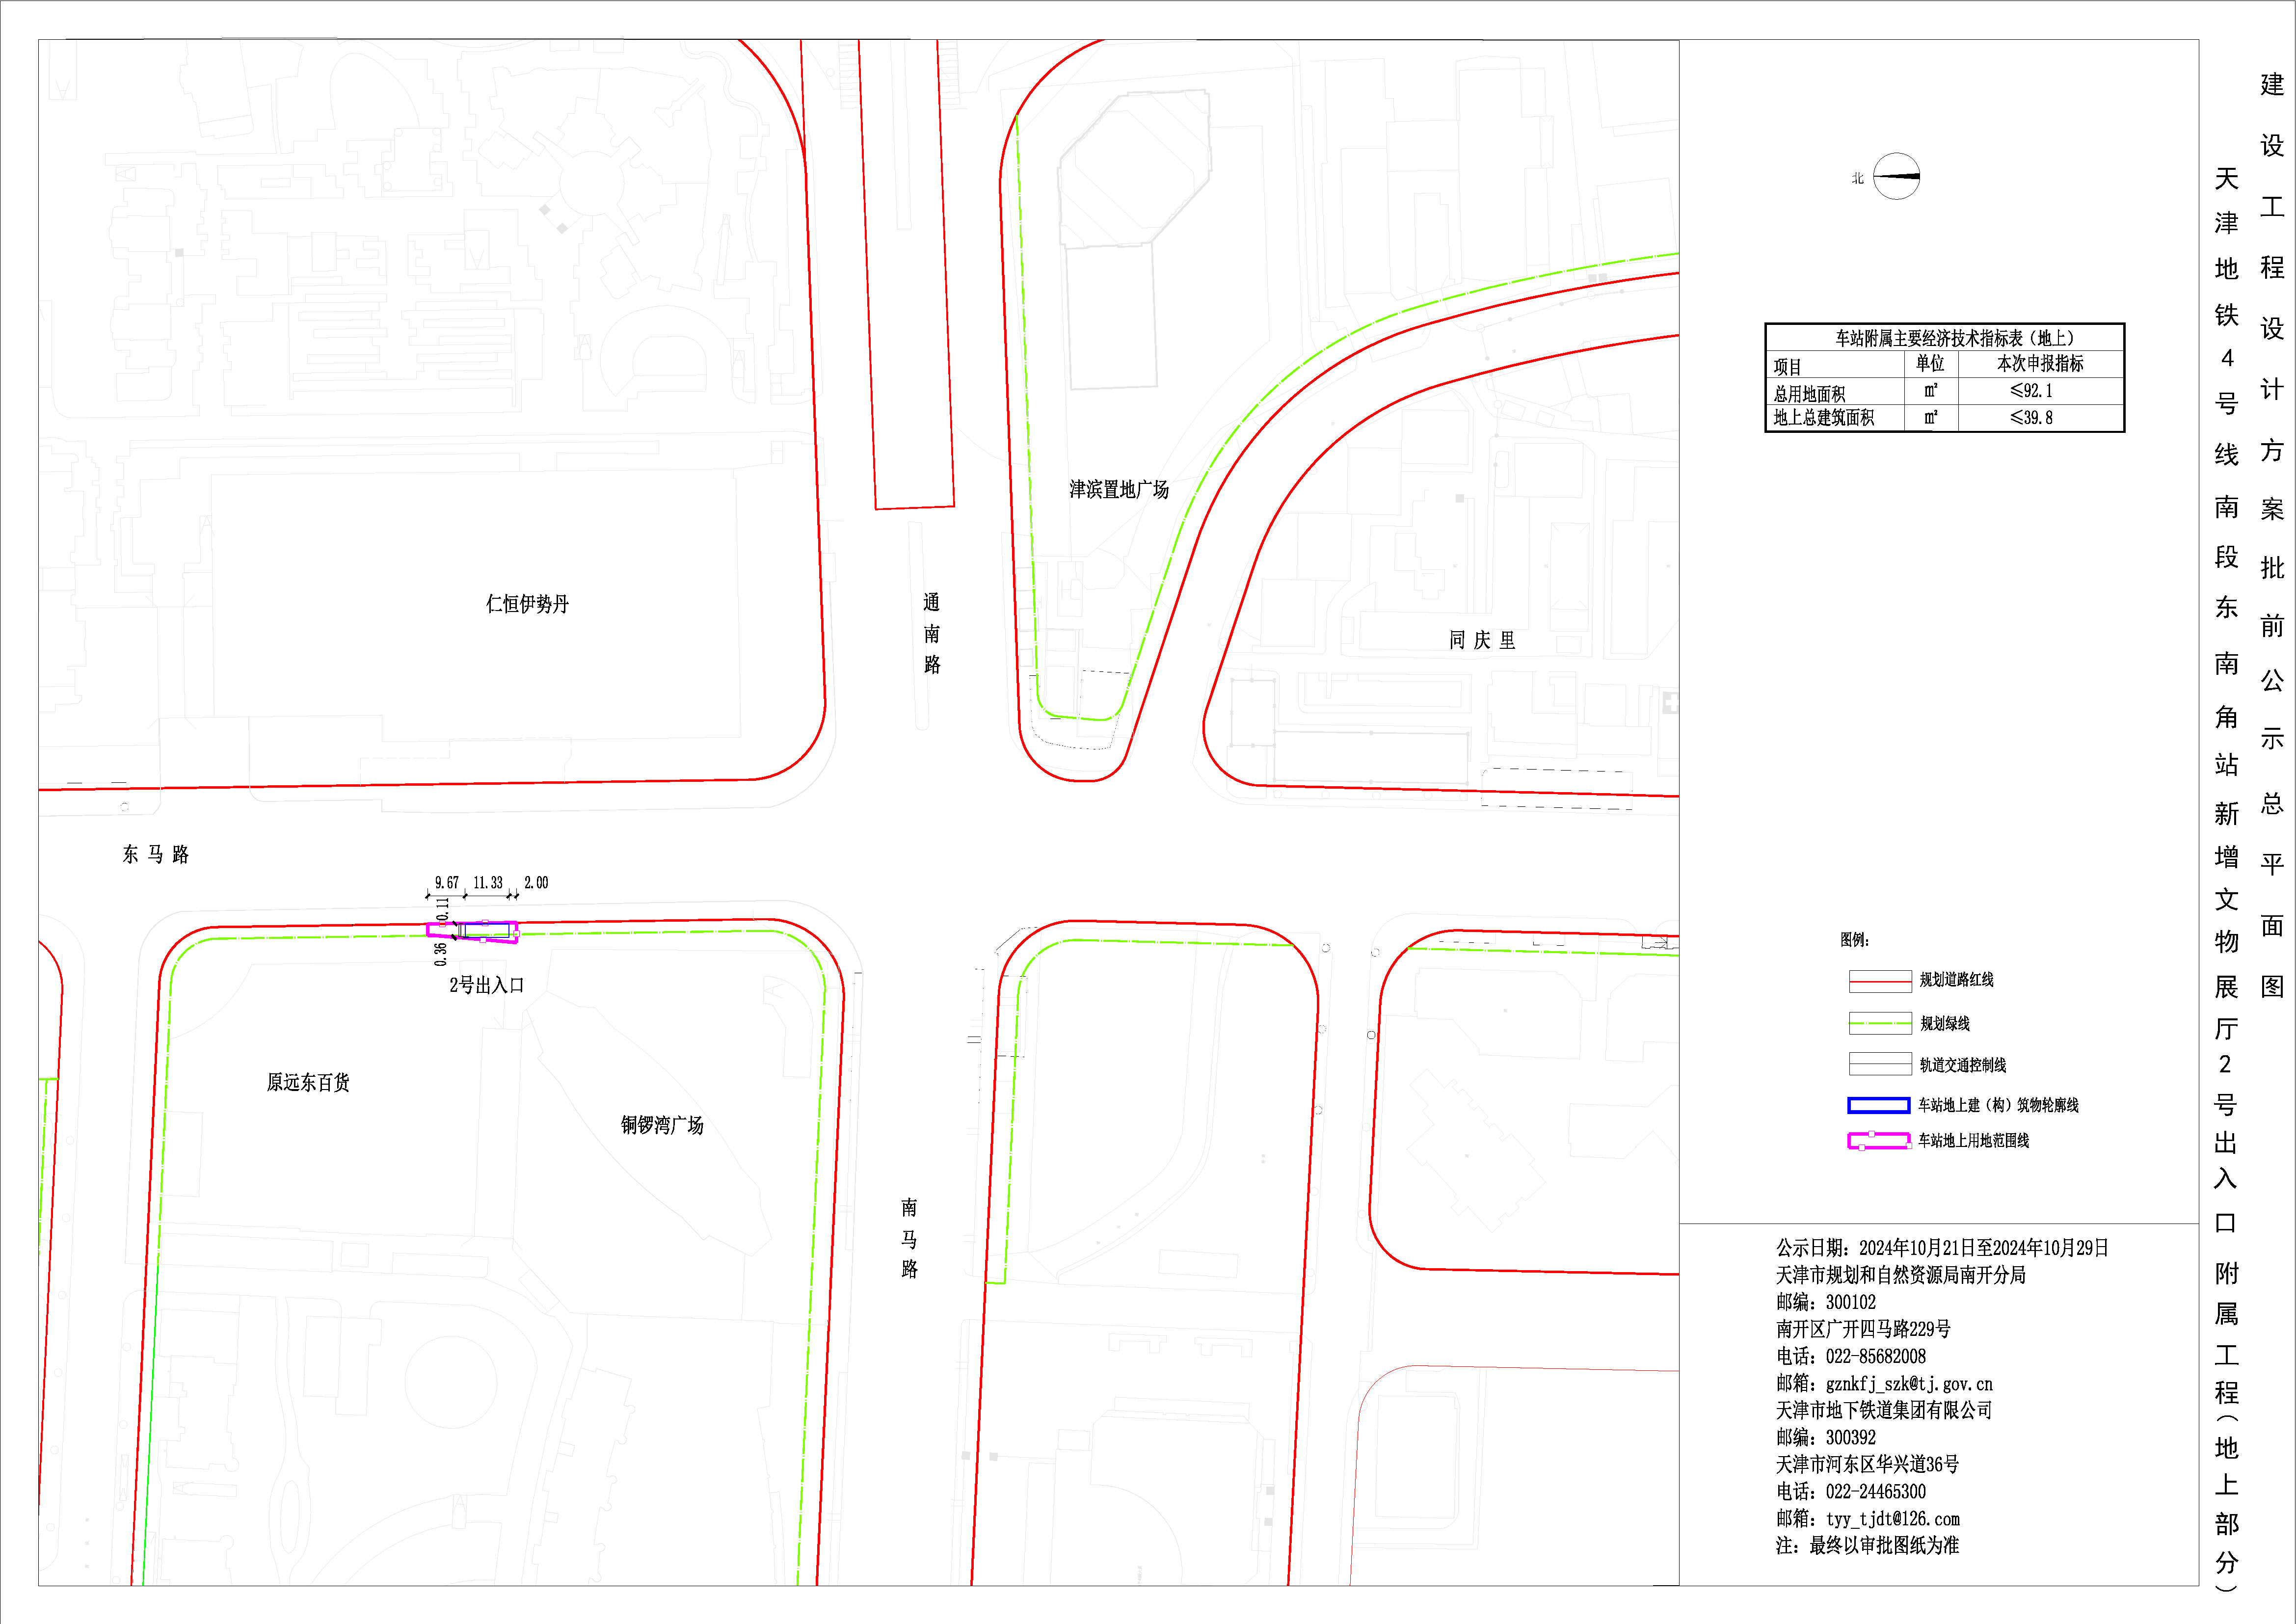This screenshot has width=2296, height=1624.
Task: Click the 东马路 road name
Action: [x=156, y=854]
